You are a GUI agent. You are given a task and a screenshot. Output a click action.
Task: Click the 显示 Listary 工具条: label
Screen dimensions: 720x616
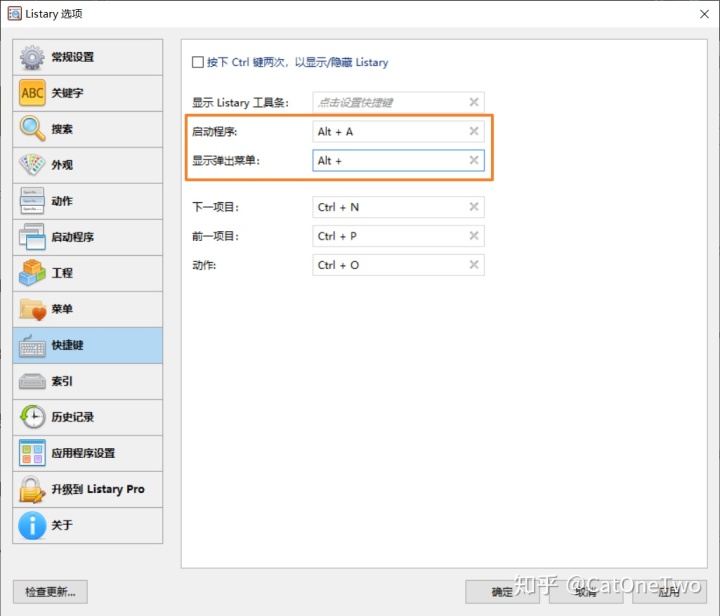pyautogui.click(x=241, y=102)
